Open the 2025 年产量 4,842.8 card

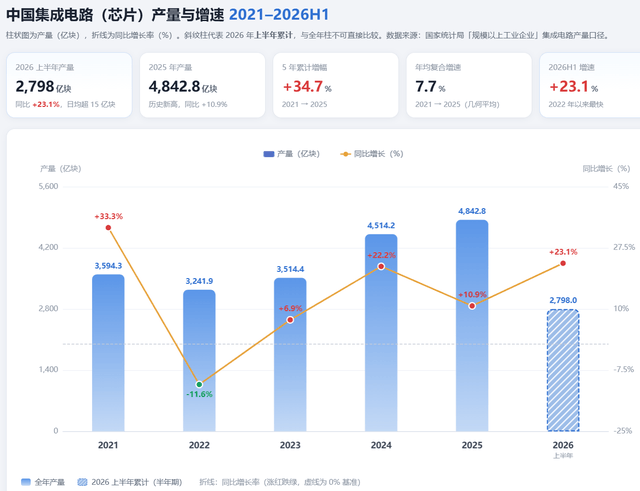click(x=202, y=85)
